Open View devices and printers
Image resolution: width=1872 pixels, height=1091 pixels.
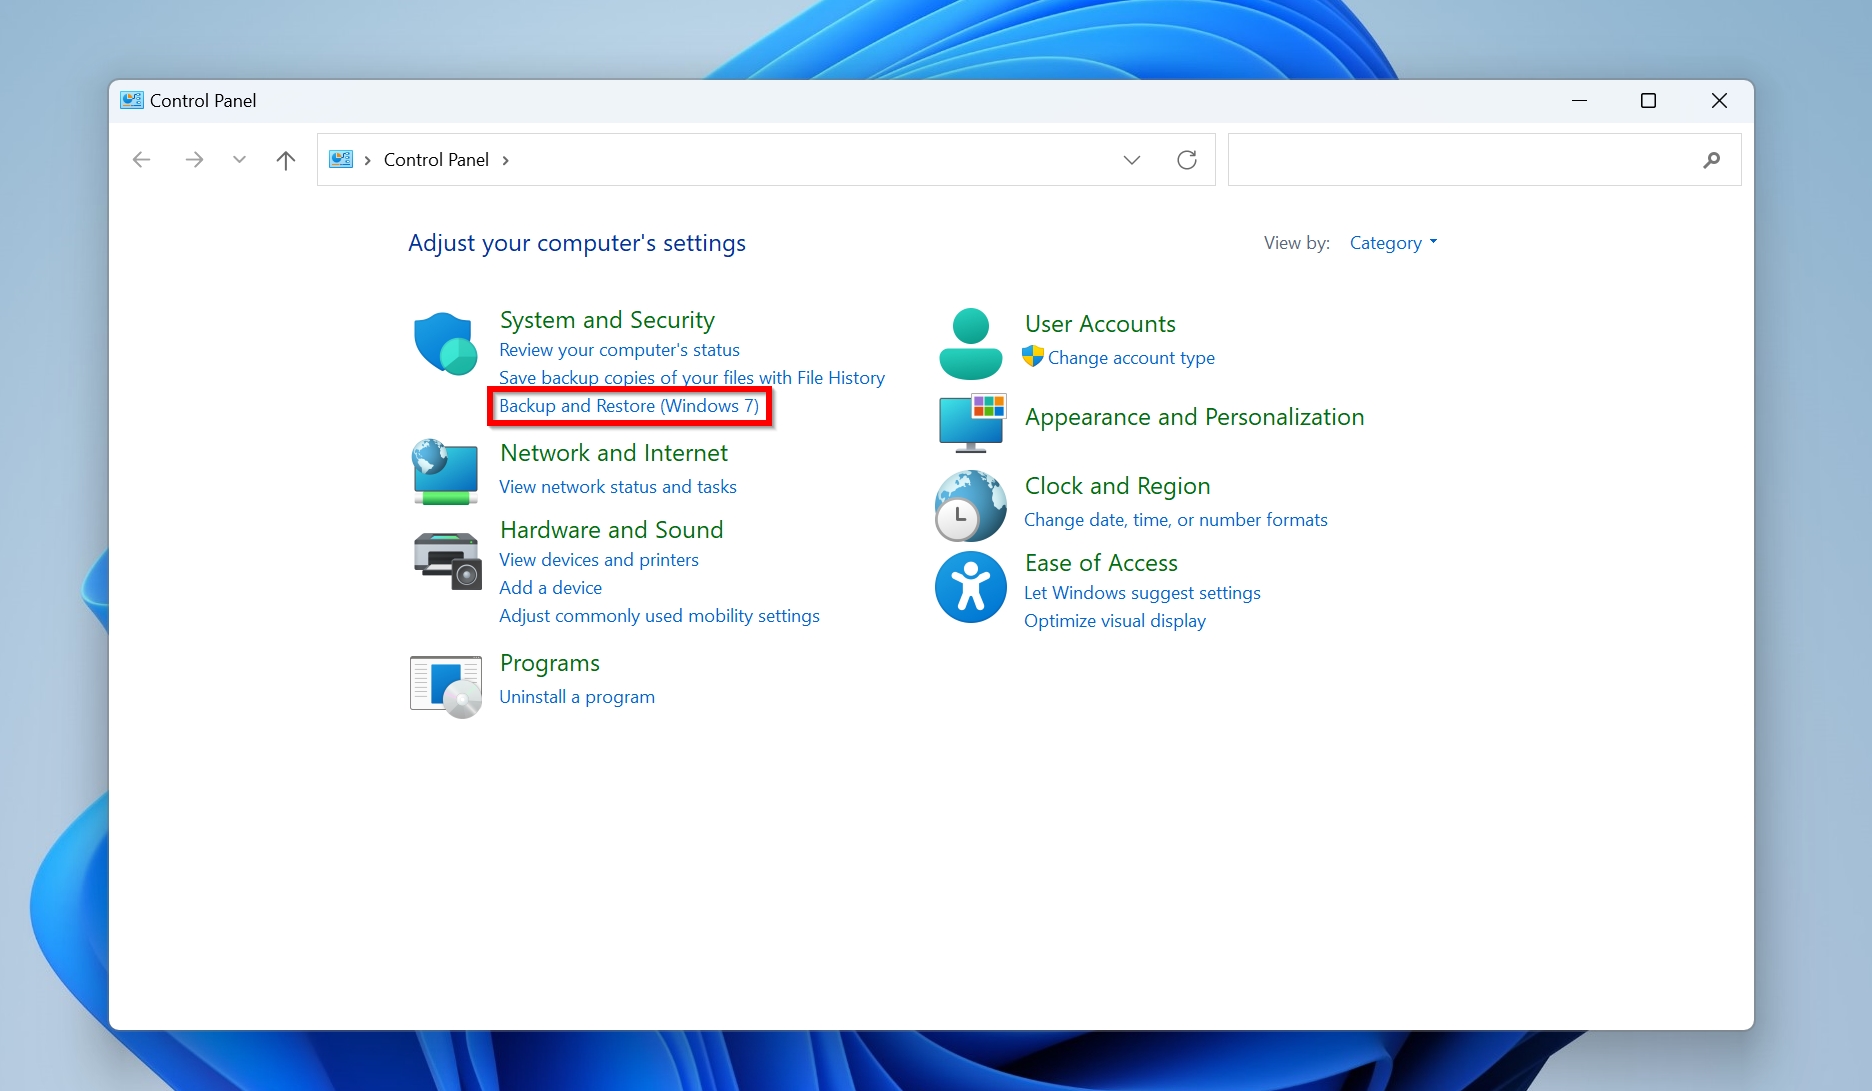tap(599, 560)
